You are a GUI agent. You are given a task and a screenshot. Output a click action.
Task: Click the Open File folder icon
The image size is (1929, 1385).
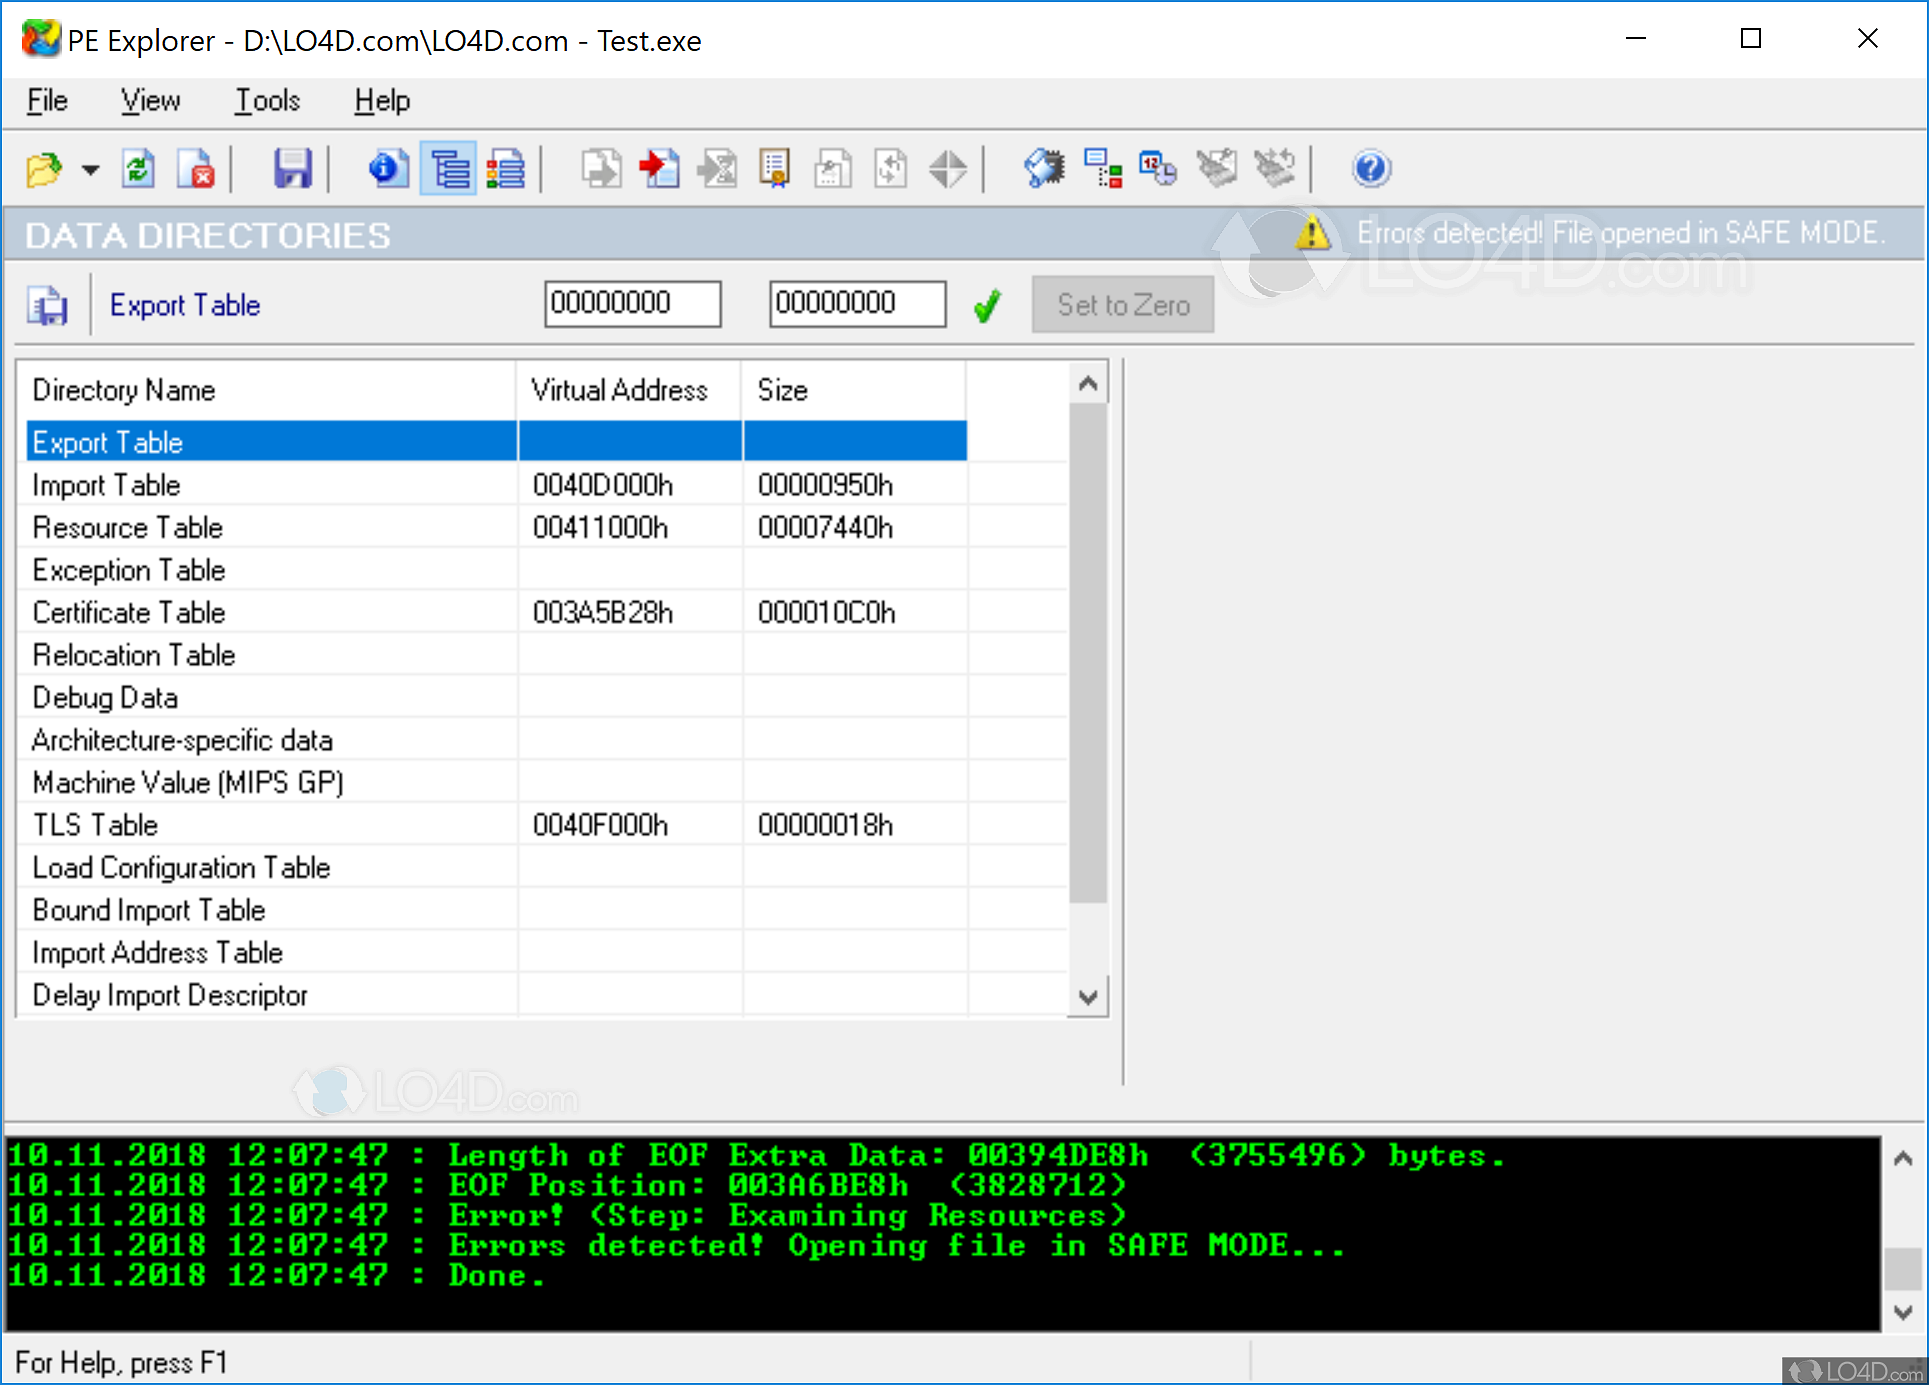(x=44, y=169)
